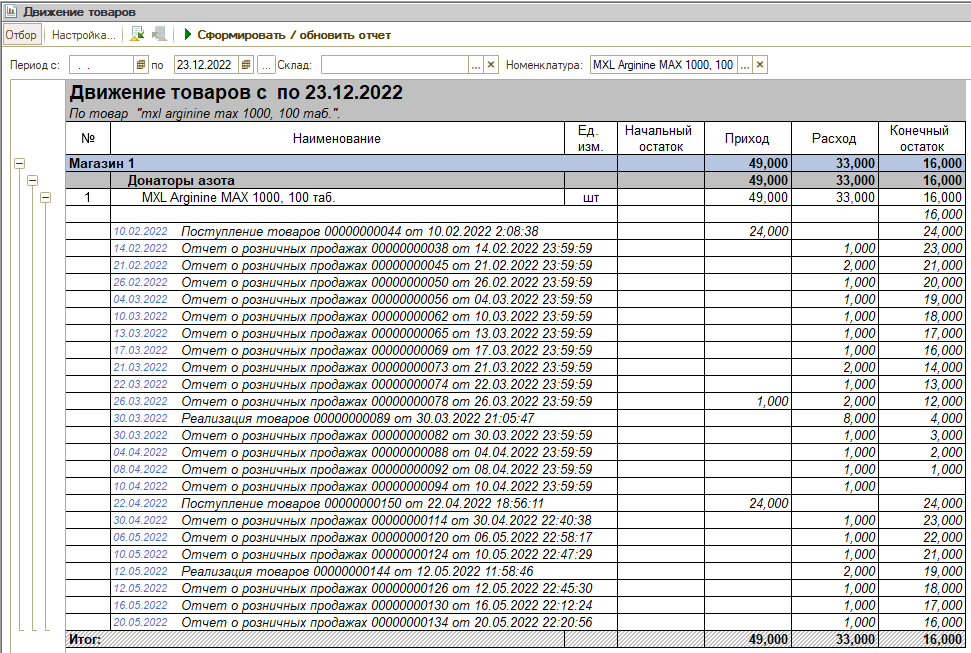The width and height of the screenshot is (971, 653).
Task: Collapse the MXL Arginine MAX 1000 item details
Action: pos(45,198)
